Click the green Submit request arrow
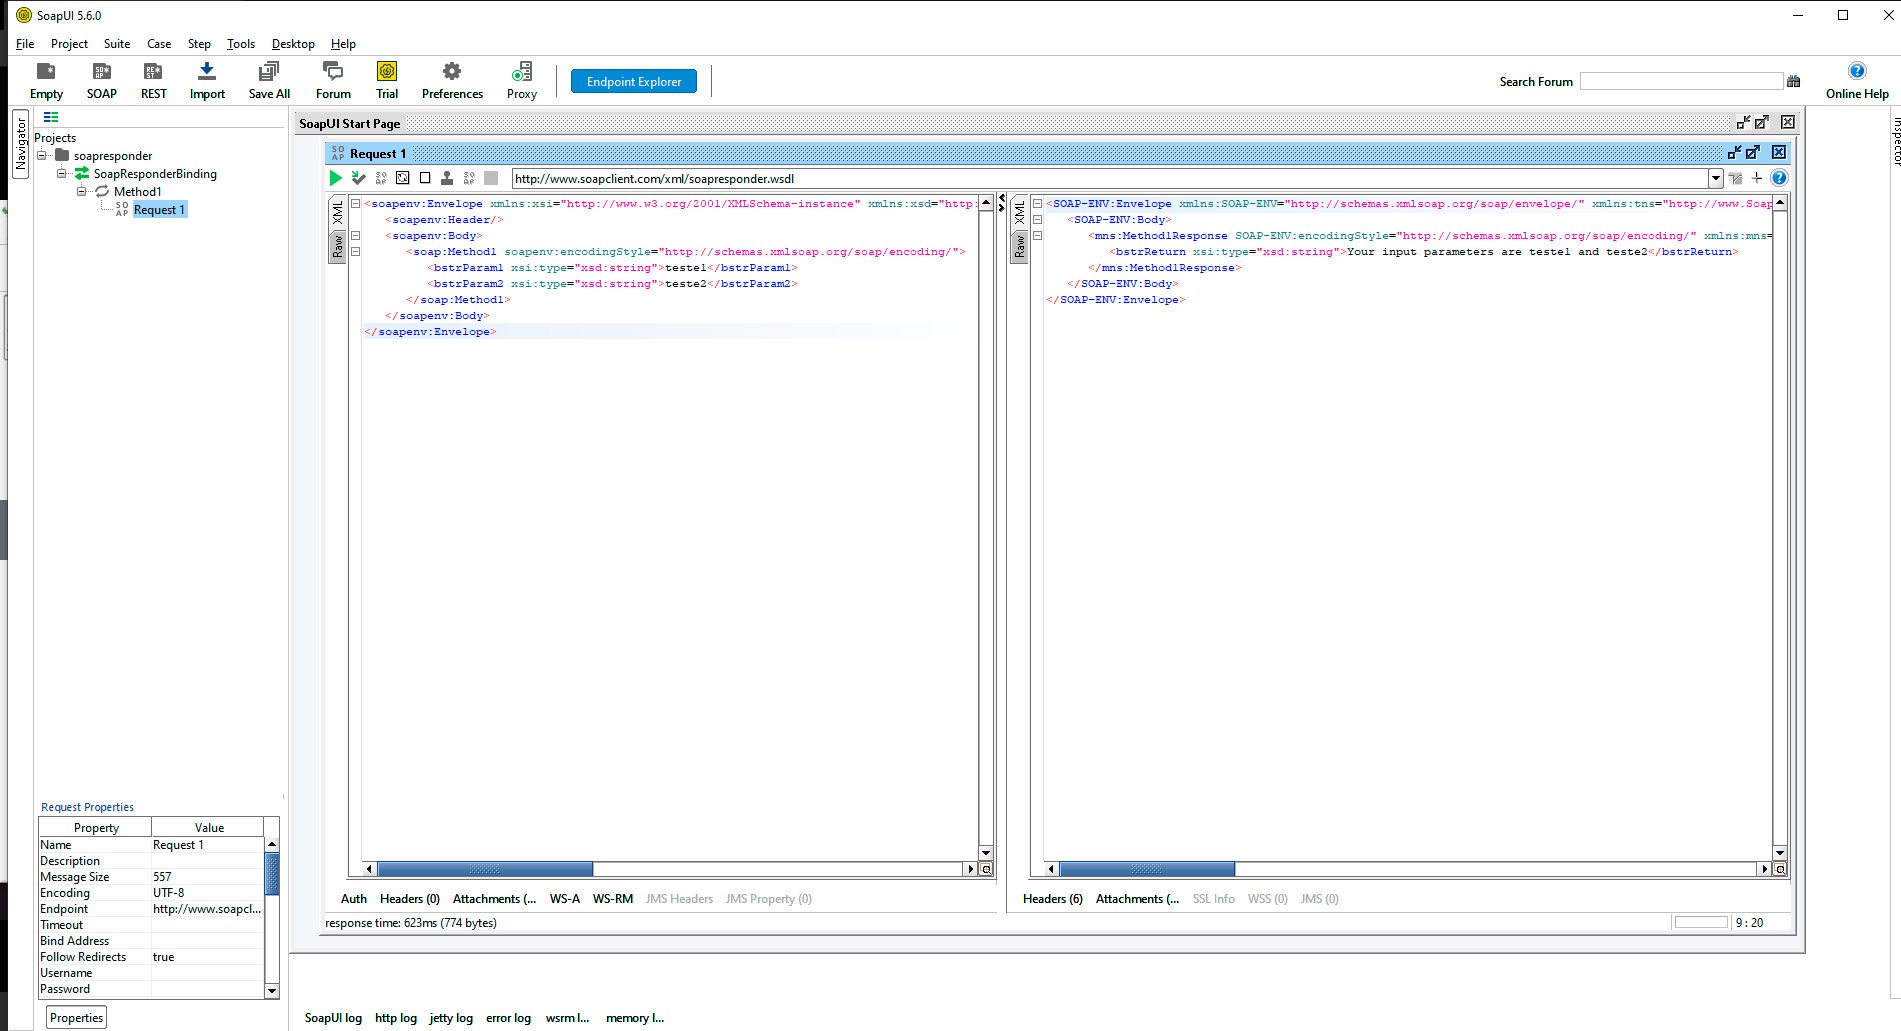Viewport: 1901px width, 1031px height. [336, 178]
